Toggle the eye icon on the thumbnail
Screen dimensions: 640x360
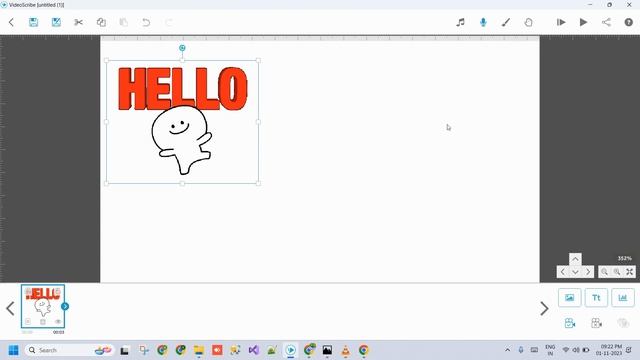58,322
